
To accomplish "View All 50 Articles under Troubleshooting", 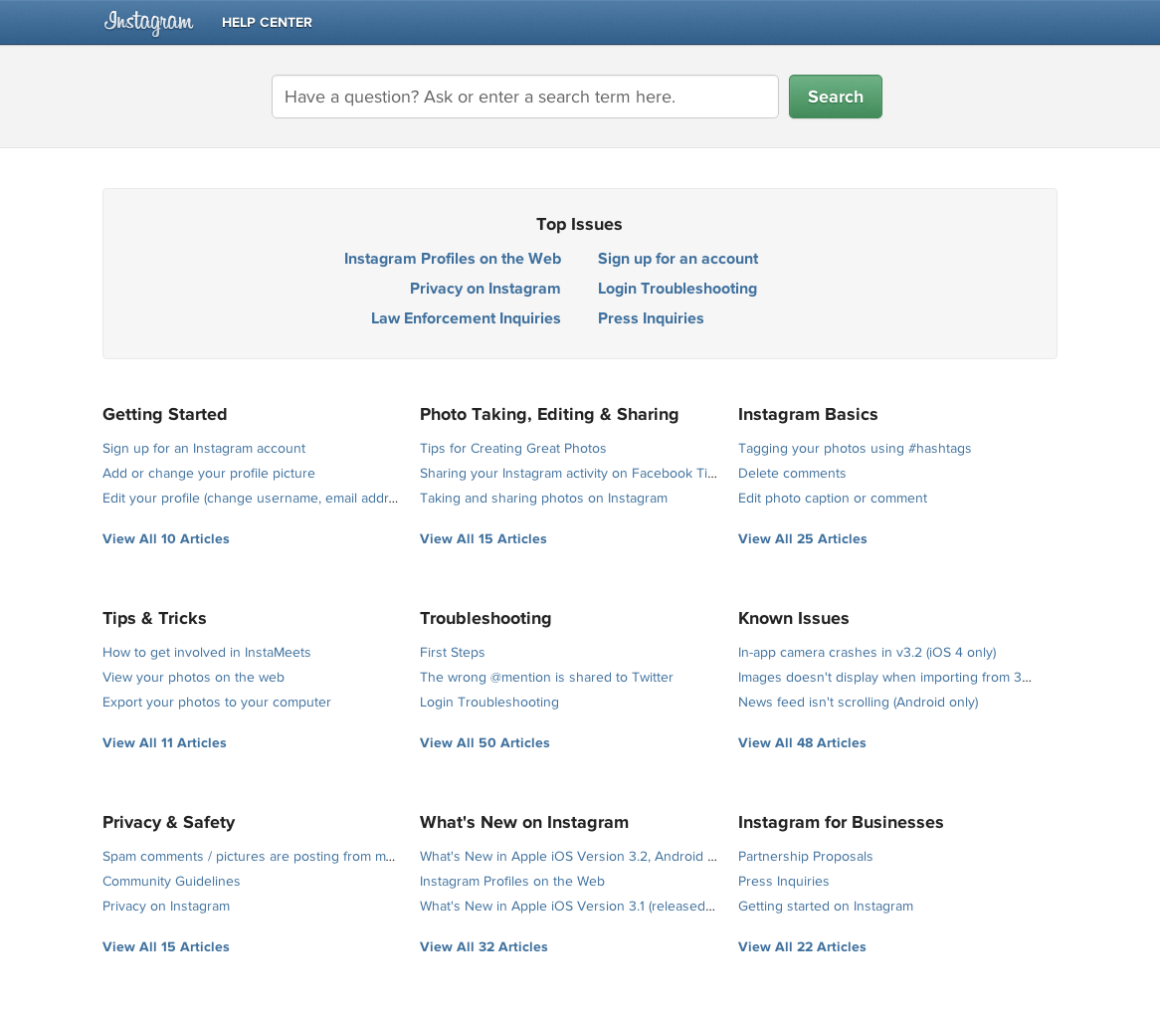I will [484, 742].
